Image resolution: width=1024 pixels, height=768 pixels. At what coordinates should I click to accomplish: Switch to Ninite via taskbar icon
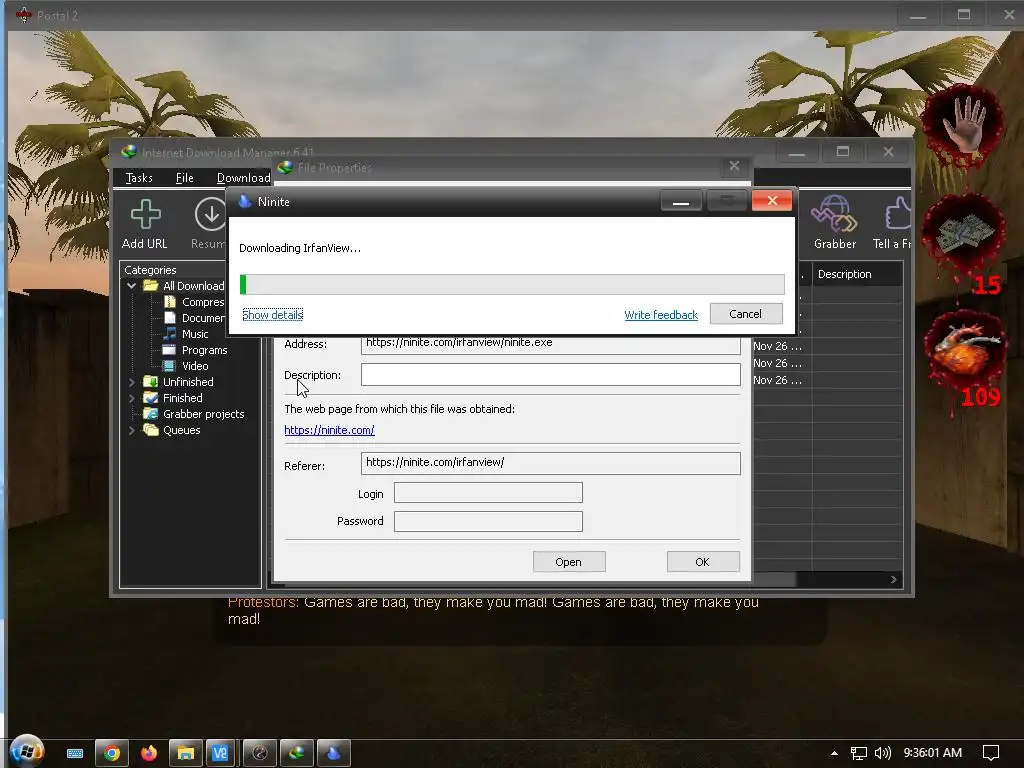(x=334, y=754)
